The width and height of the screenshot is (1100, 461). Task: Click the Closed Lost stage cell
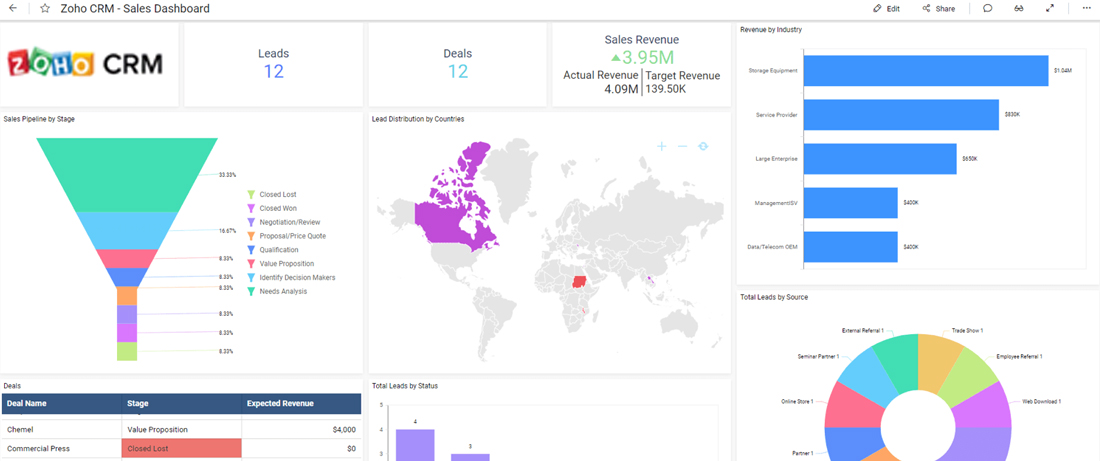[182, 448]
